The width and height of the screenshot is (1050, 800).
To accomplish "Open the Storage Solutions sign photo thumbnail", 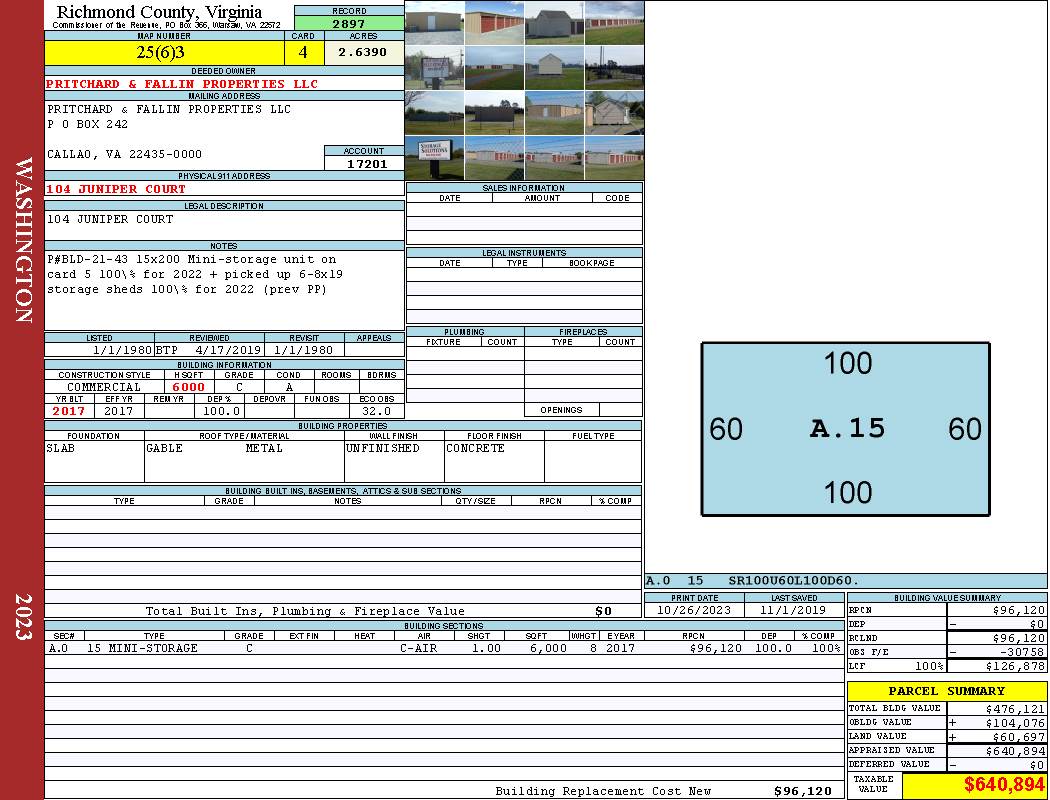I will (x=434, y=157).
